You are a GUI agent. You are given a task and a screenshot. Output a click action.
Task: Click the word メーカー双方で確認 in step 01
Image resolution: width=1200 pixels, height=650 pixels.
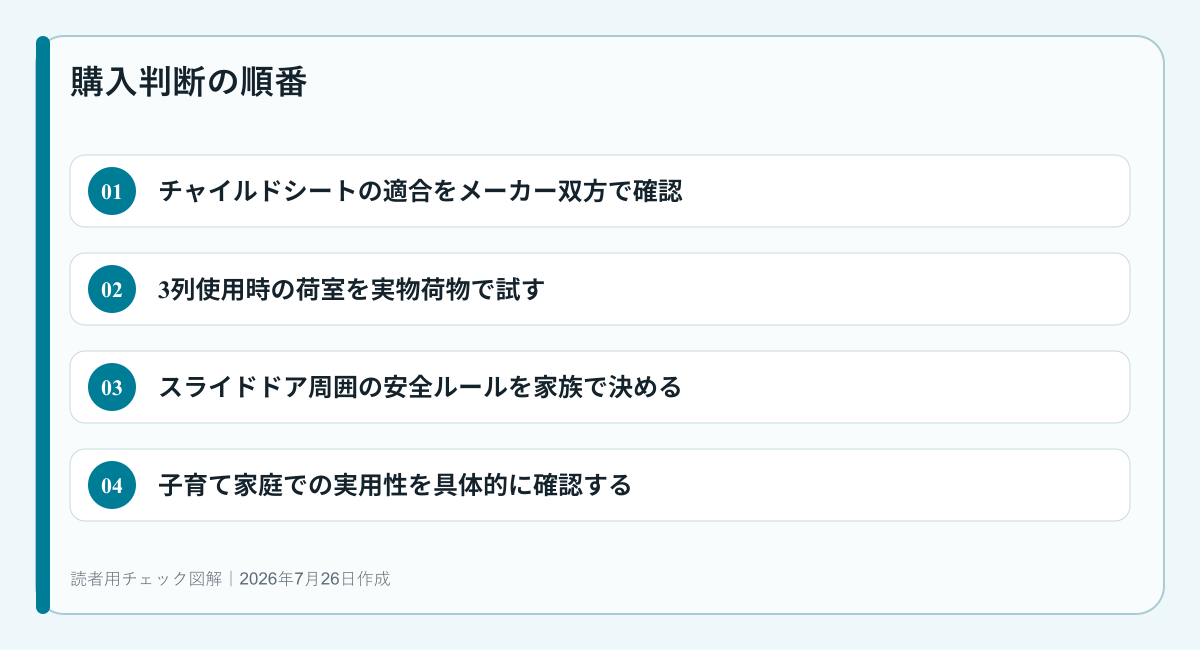coord(570,191)
